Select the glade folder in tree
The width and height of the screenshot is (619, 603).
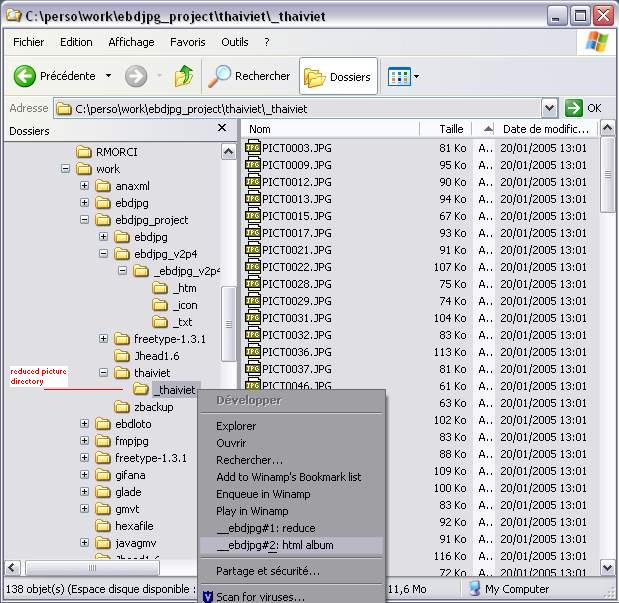click(x=128, y=492)
